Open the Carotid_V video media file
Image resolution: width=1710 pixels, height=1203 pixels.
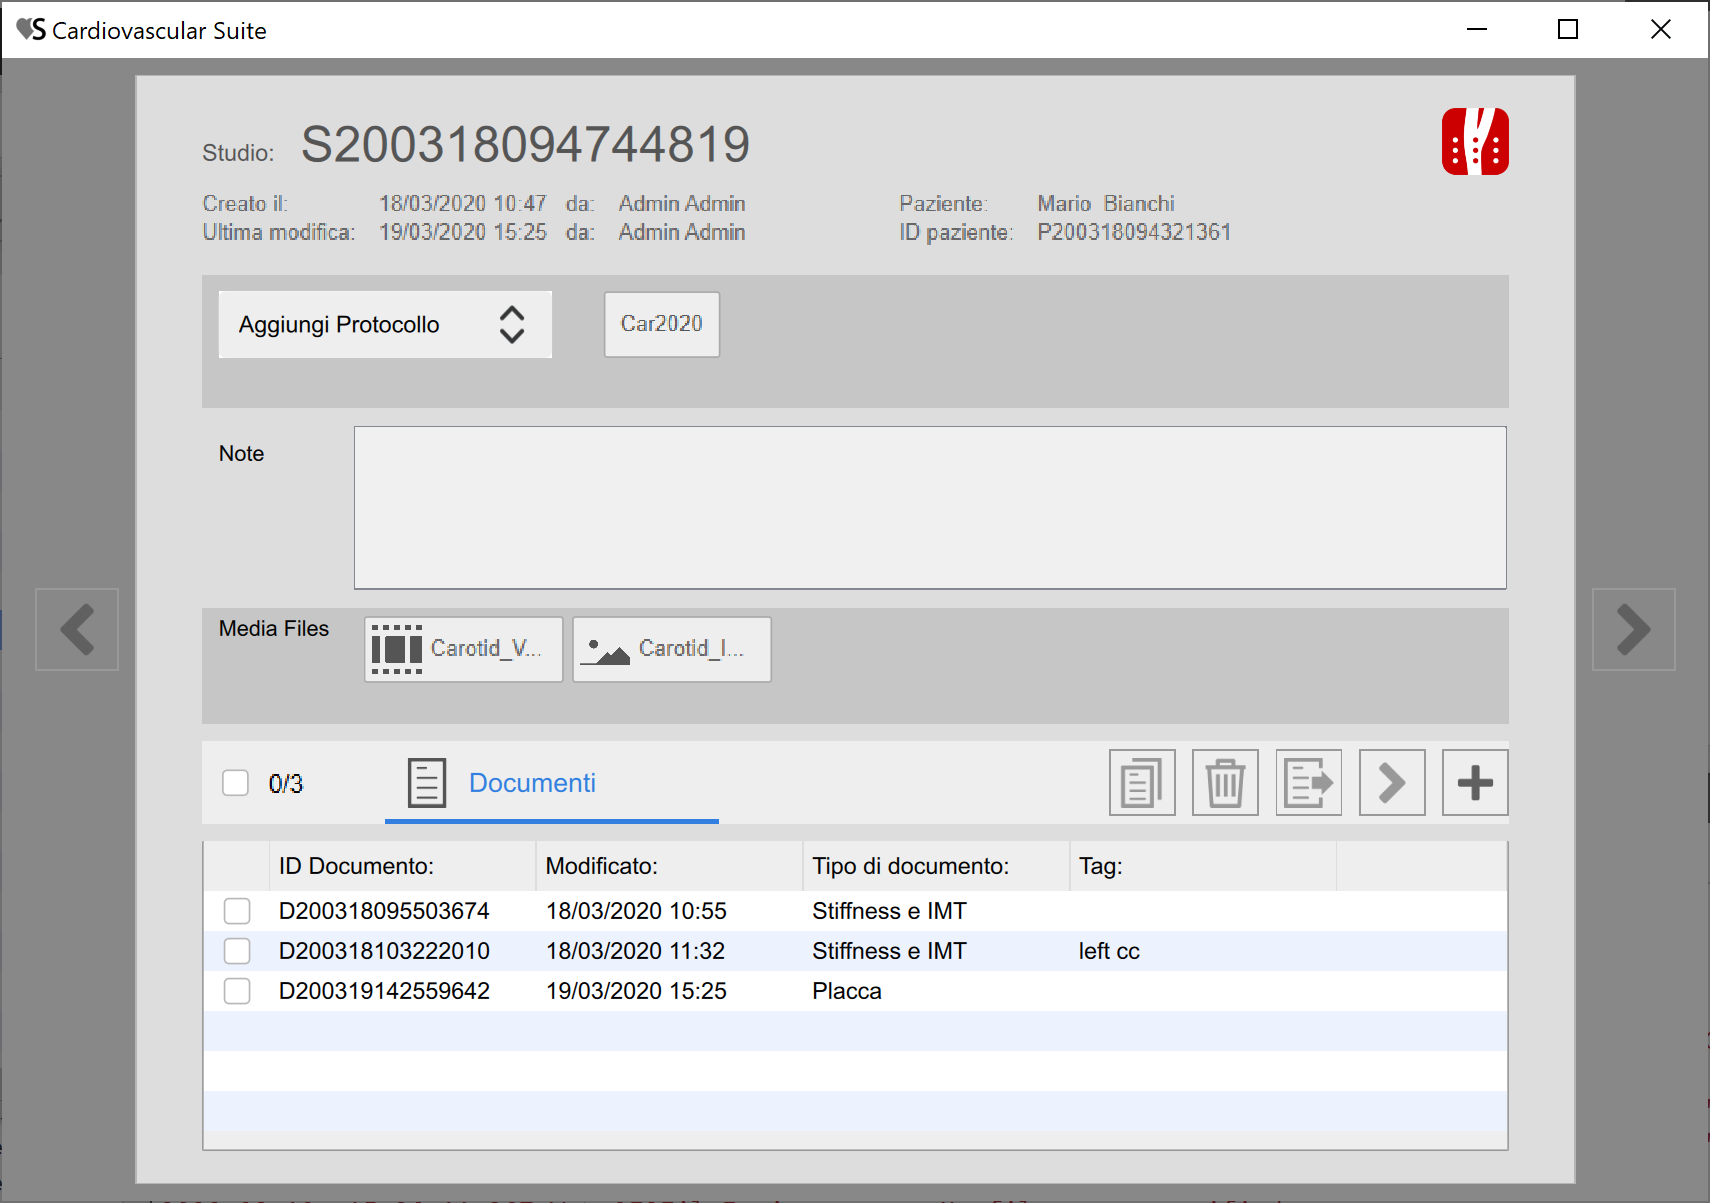pyautogui.click(x=464, y=649)
